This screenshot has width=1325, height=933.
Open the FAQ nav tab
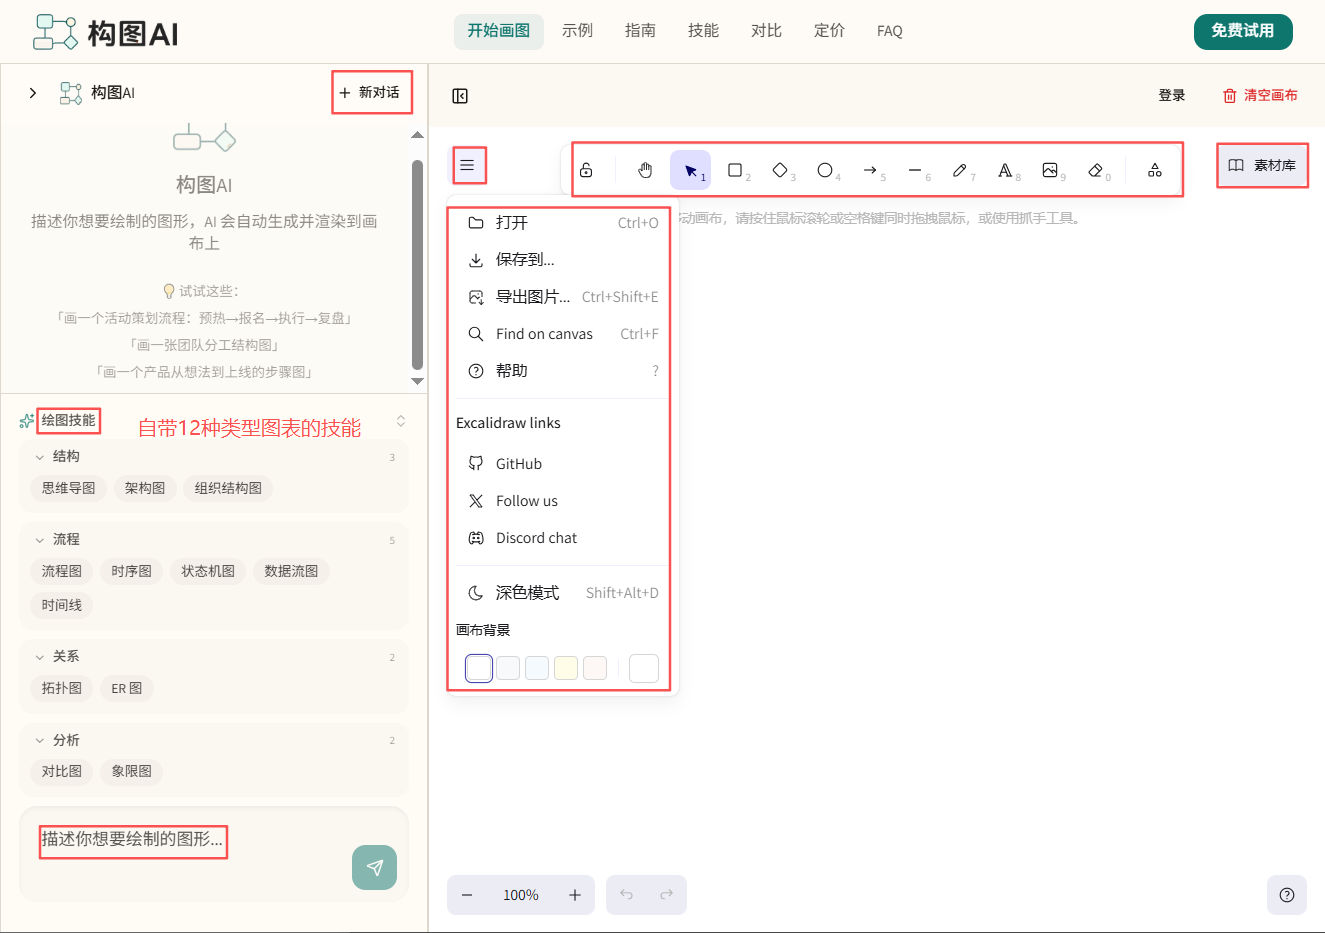point(890,31)
